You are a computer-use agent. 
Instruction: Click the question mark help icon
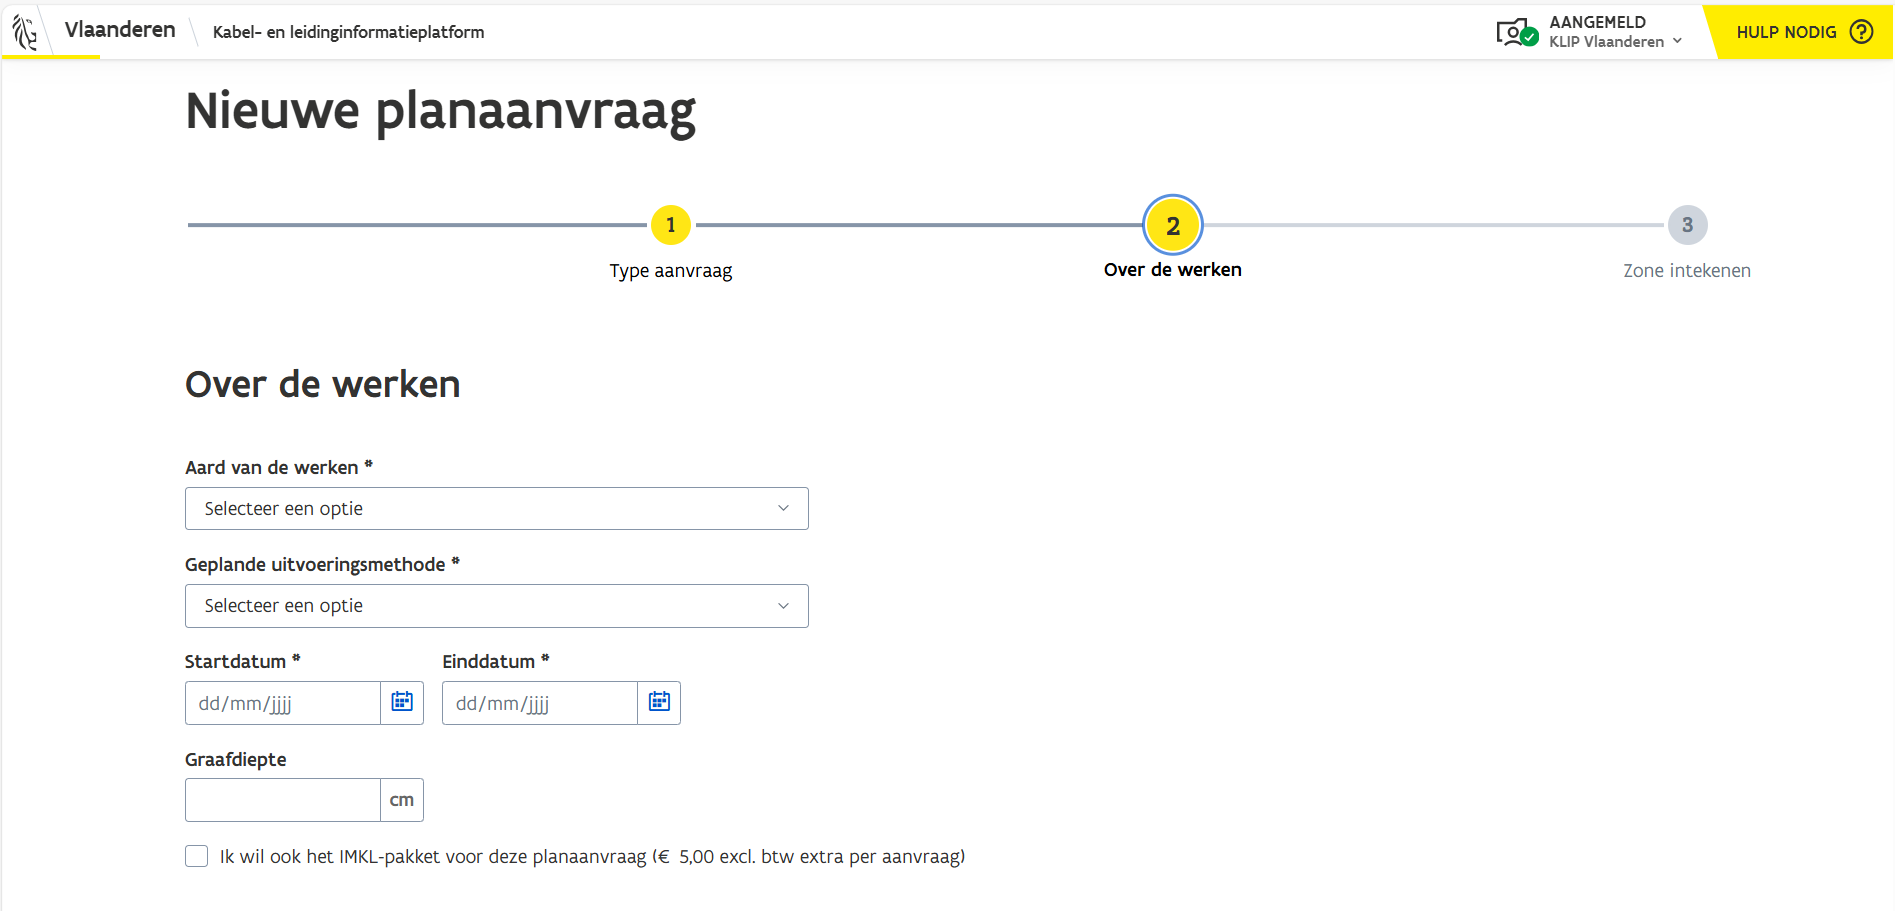click(1861, 32)
